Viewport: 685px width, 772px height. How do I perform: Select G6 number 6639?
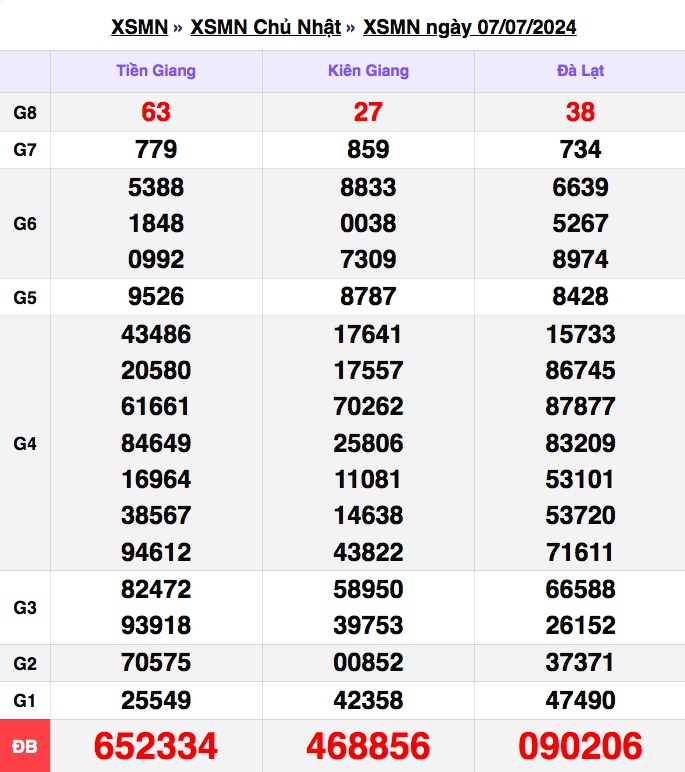pos(580,187)
